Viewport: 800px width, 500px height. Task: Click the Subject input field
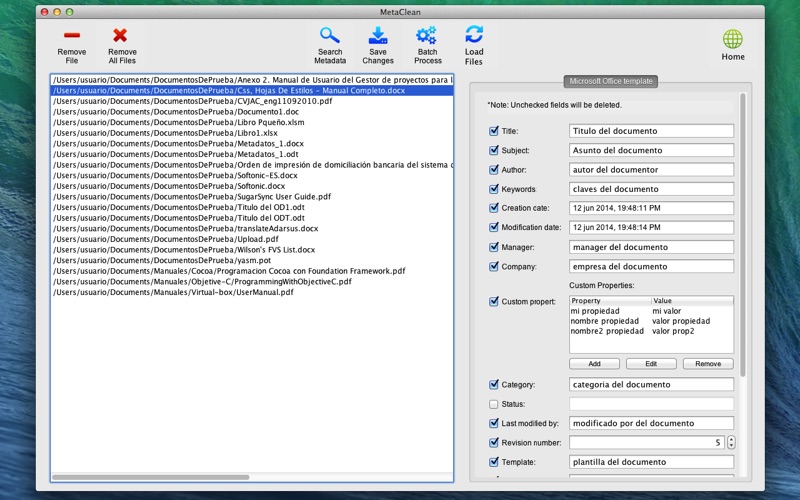pyautogui.click(x=651, y=150)
